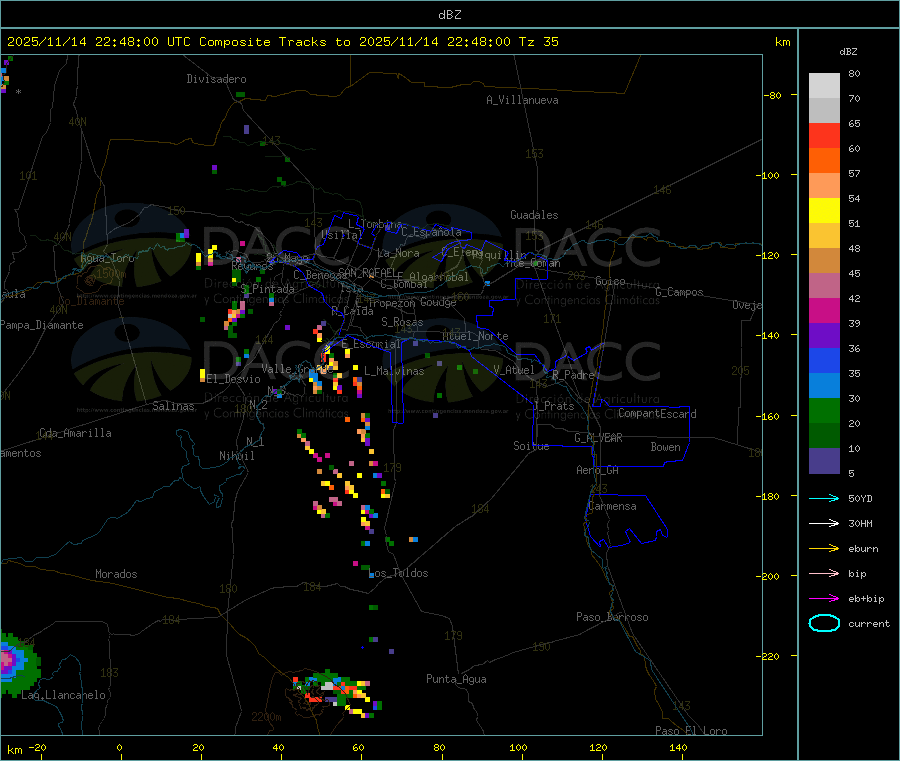Click the Divisadero map label
The image size is (900, 761).
click(x=216, y=79)
